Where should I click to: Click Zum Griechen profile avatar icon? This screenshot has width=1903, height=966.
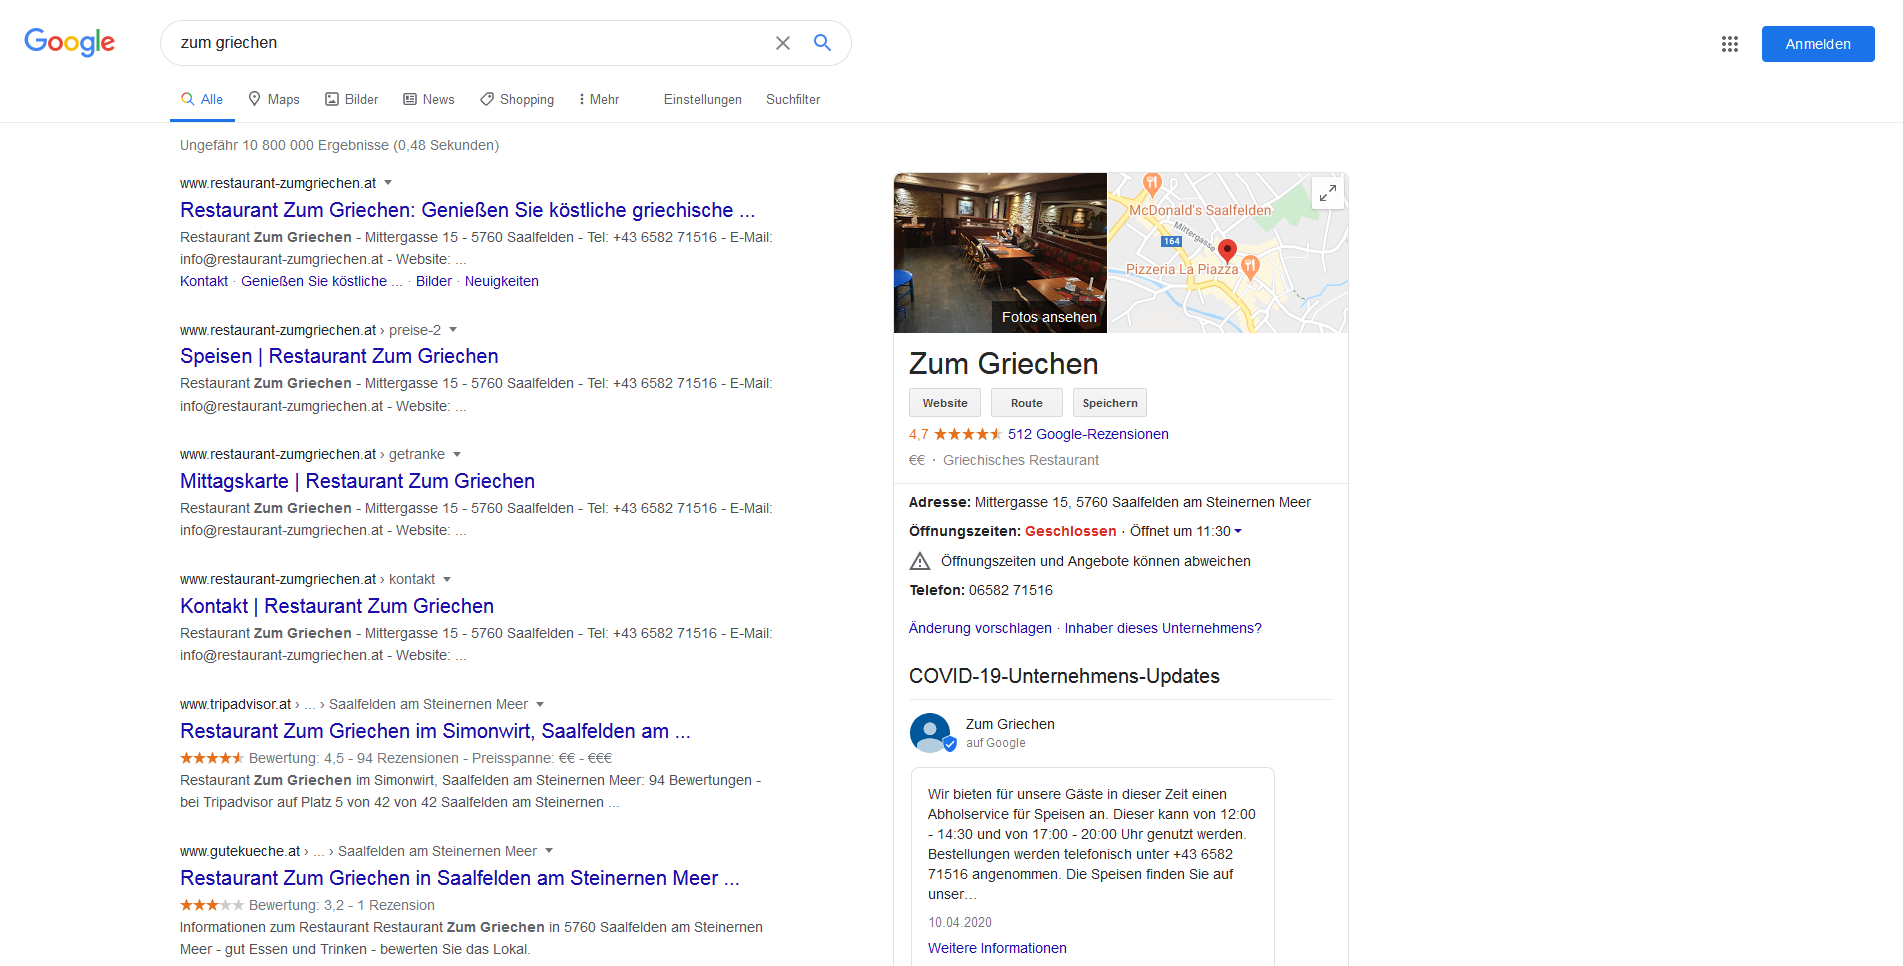point(931,733)
